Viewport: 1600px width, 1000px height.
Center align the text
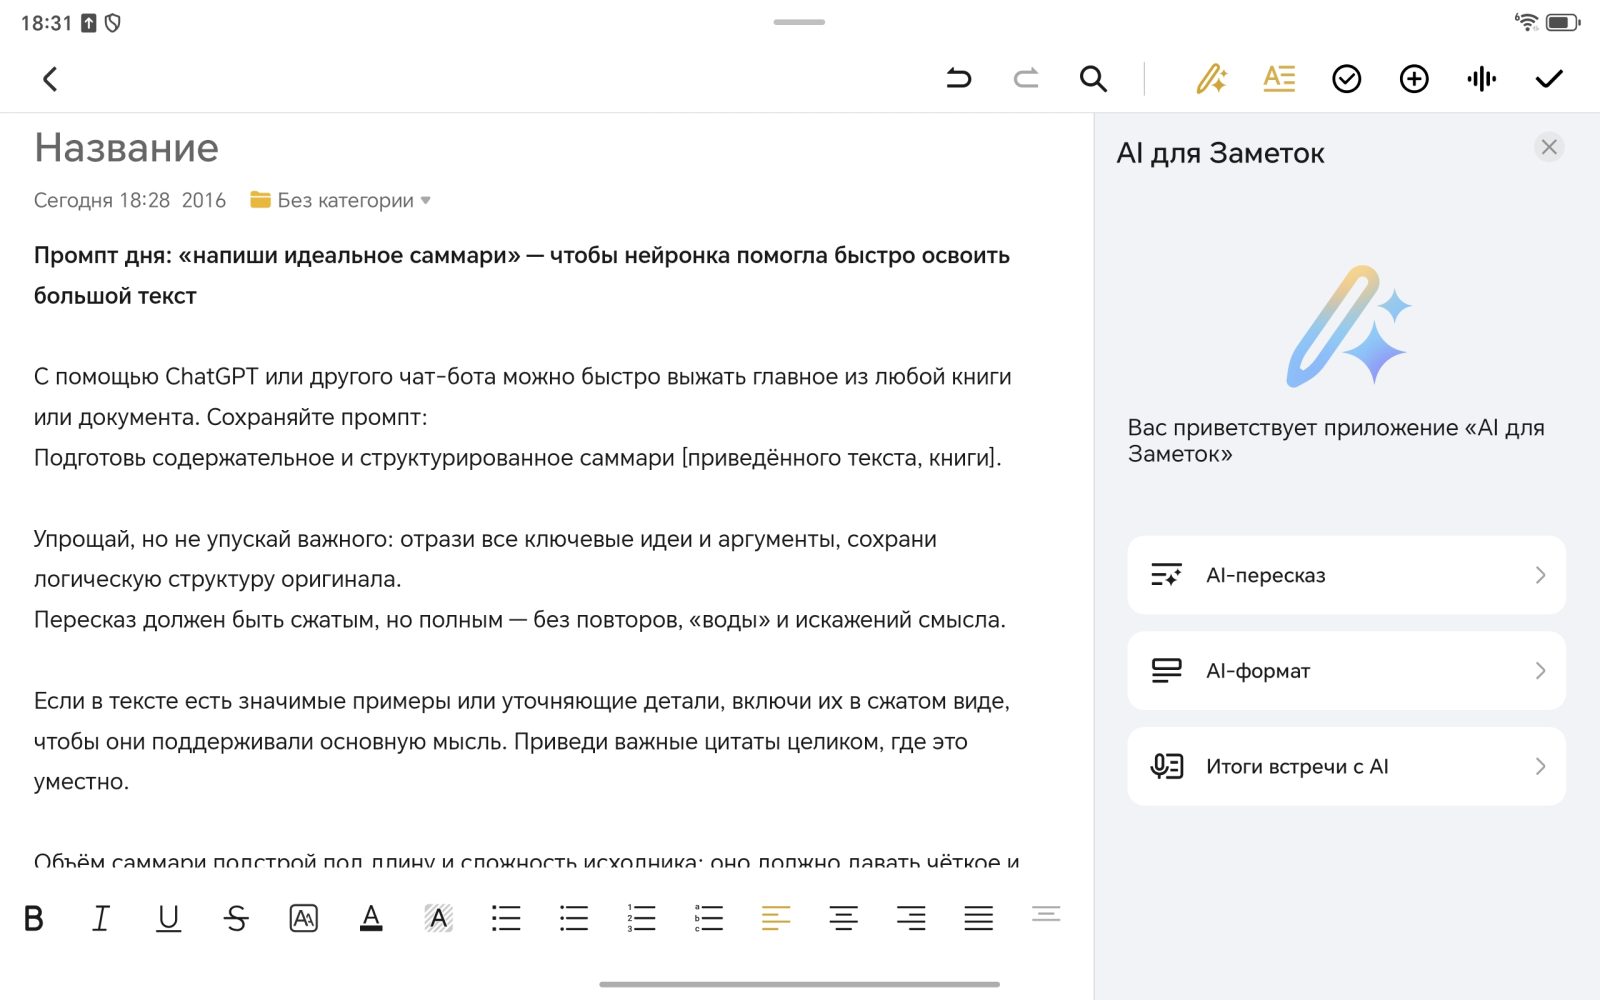point(844,918)
